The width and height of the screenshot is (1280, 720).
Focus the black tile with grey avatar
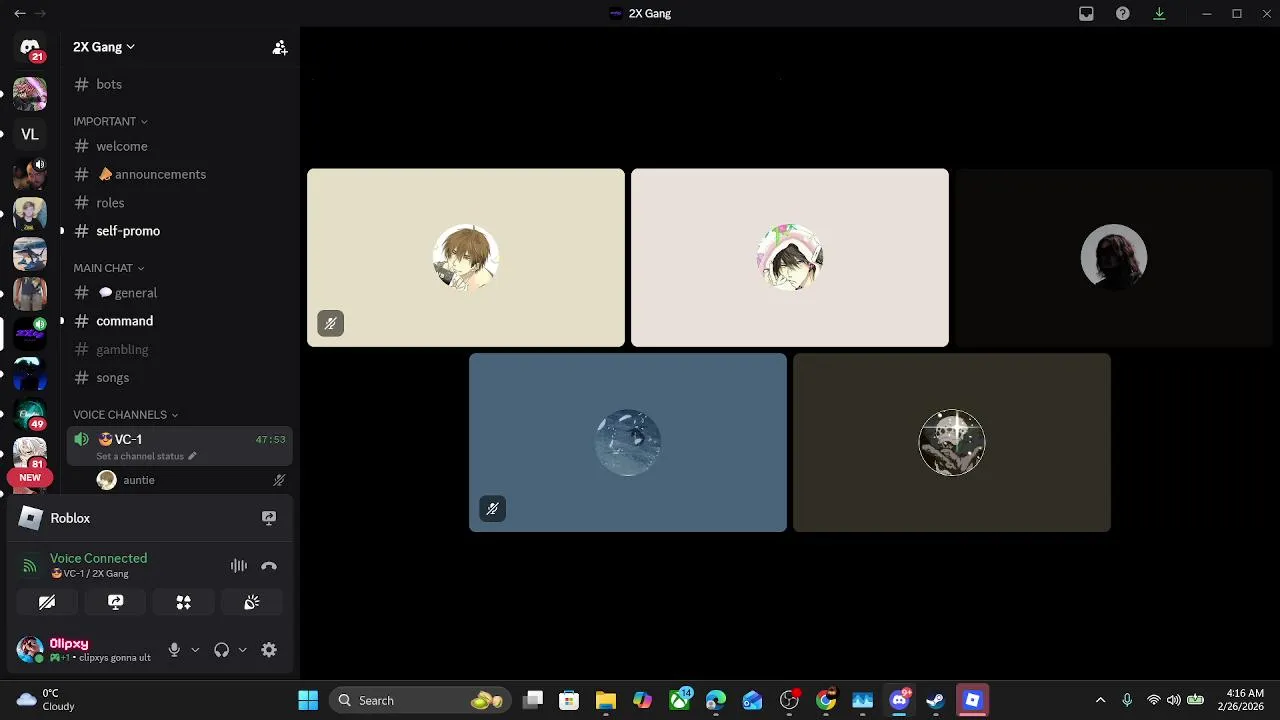[x=1114, y=258]
